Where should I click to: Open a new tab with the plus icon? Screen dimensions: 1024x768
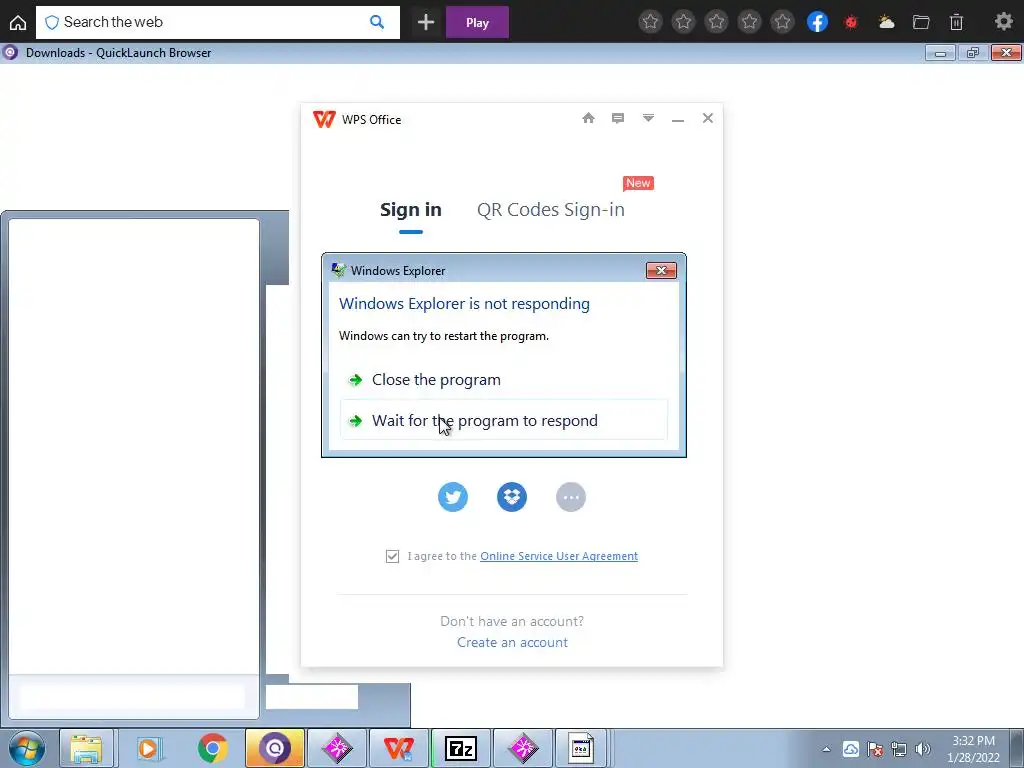426,22
